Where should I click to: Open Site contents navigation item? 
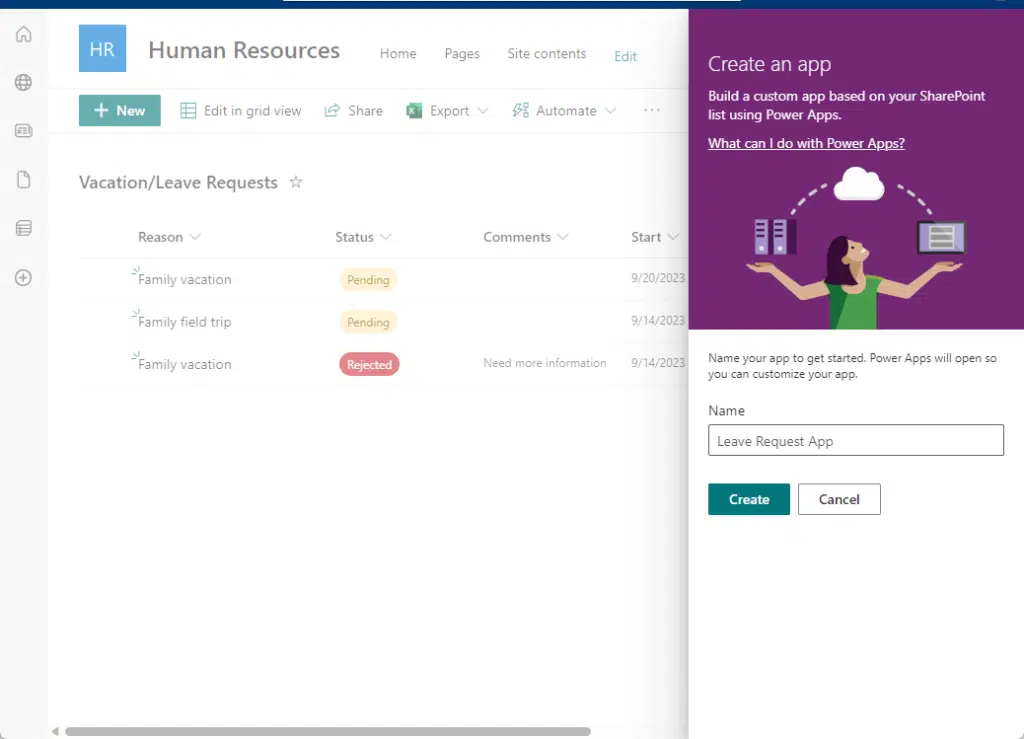point(547,54)
